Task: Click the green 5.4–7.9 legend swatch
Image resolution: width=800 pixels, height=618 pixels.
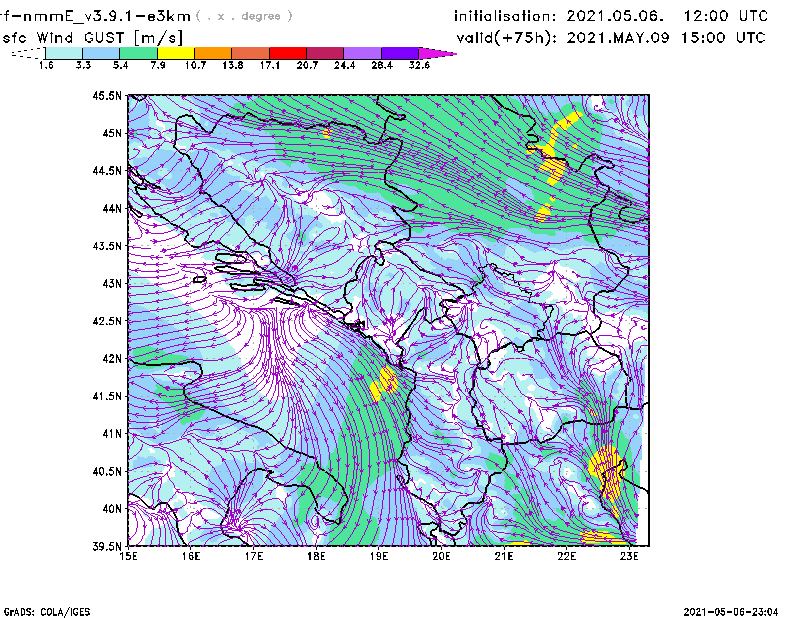Action: click(x=138, y=53)
